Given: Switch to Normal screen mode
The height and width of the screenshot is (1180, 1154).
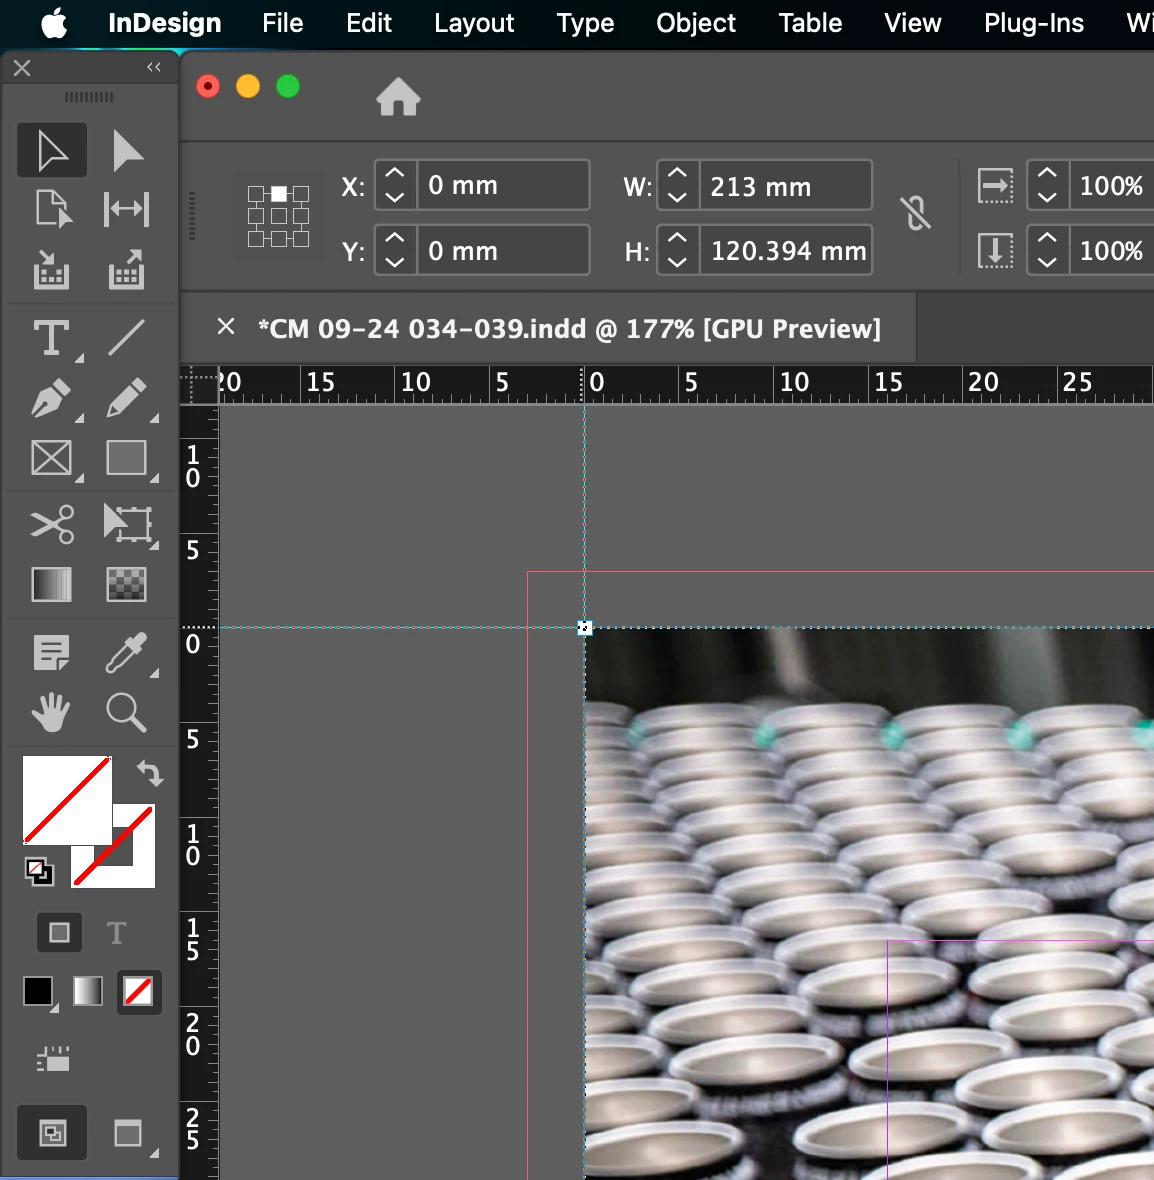Looking at the screenshot, I should click(x=53, y=1133).
